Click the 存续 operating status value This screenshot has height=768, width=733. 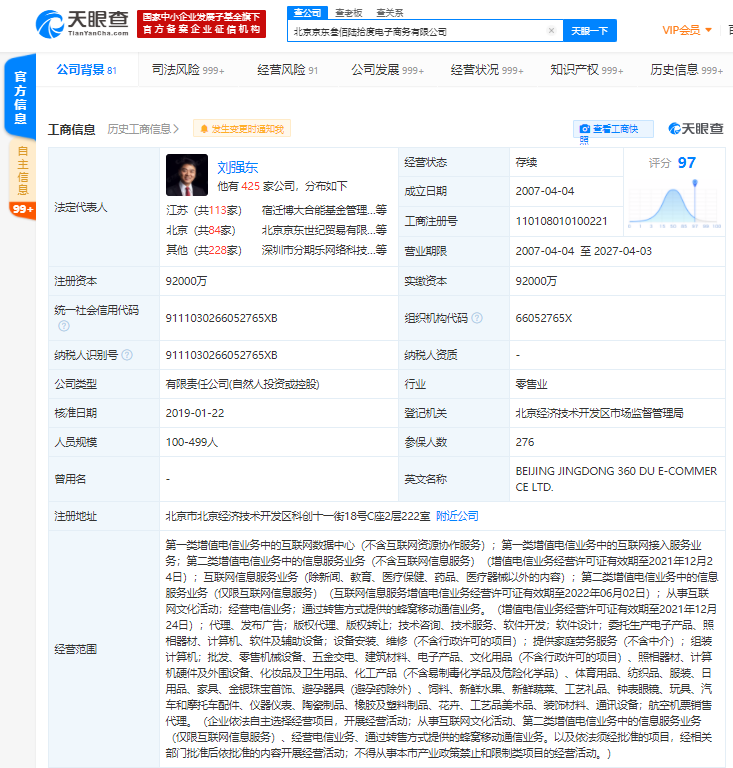(526, 162)
